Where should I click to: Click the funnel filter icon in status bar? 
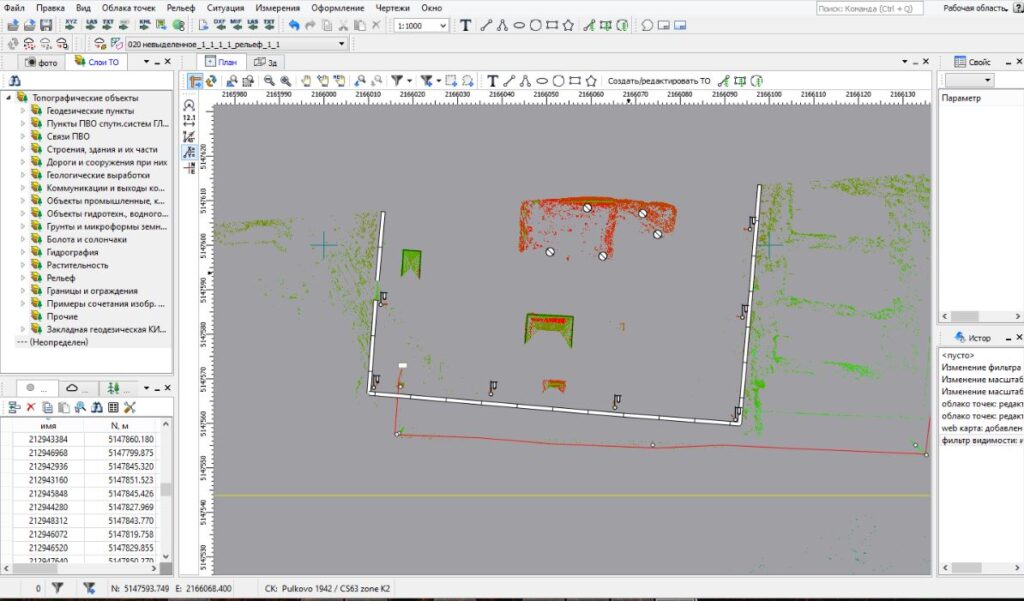click(57, 588)
